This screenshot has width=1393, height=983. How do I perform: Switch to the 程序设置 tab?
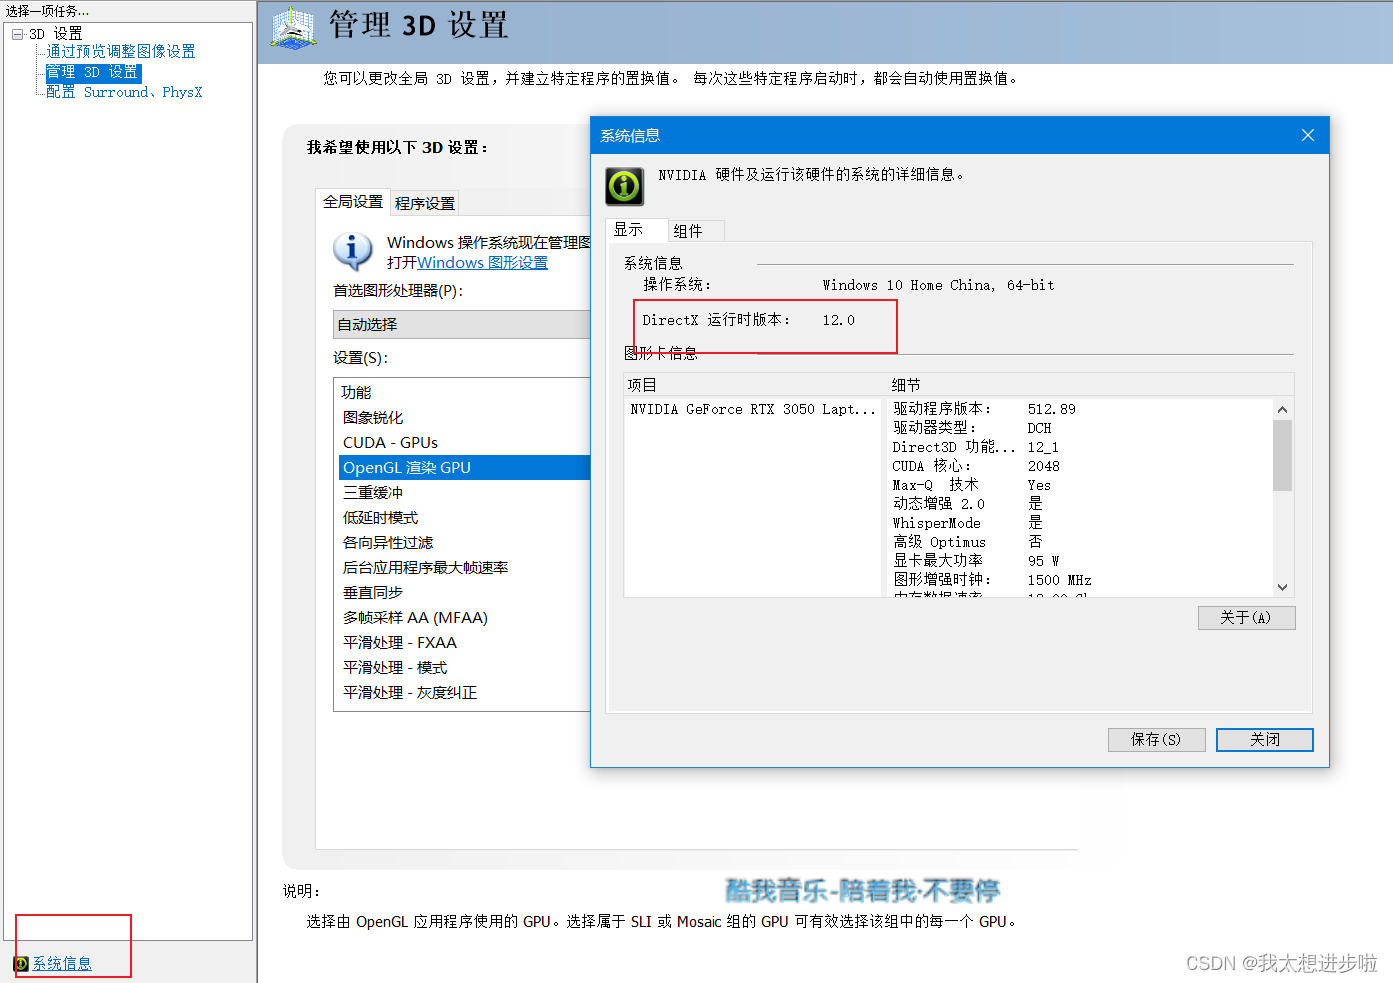coord(424,203)
